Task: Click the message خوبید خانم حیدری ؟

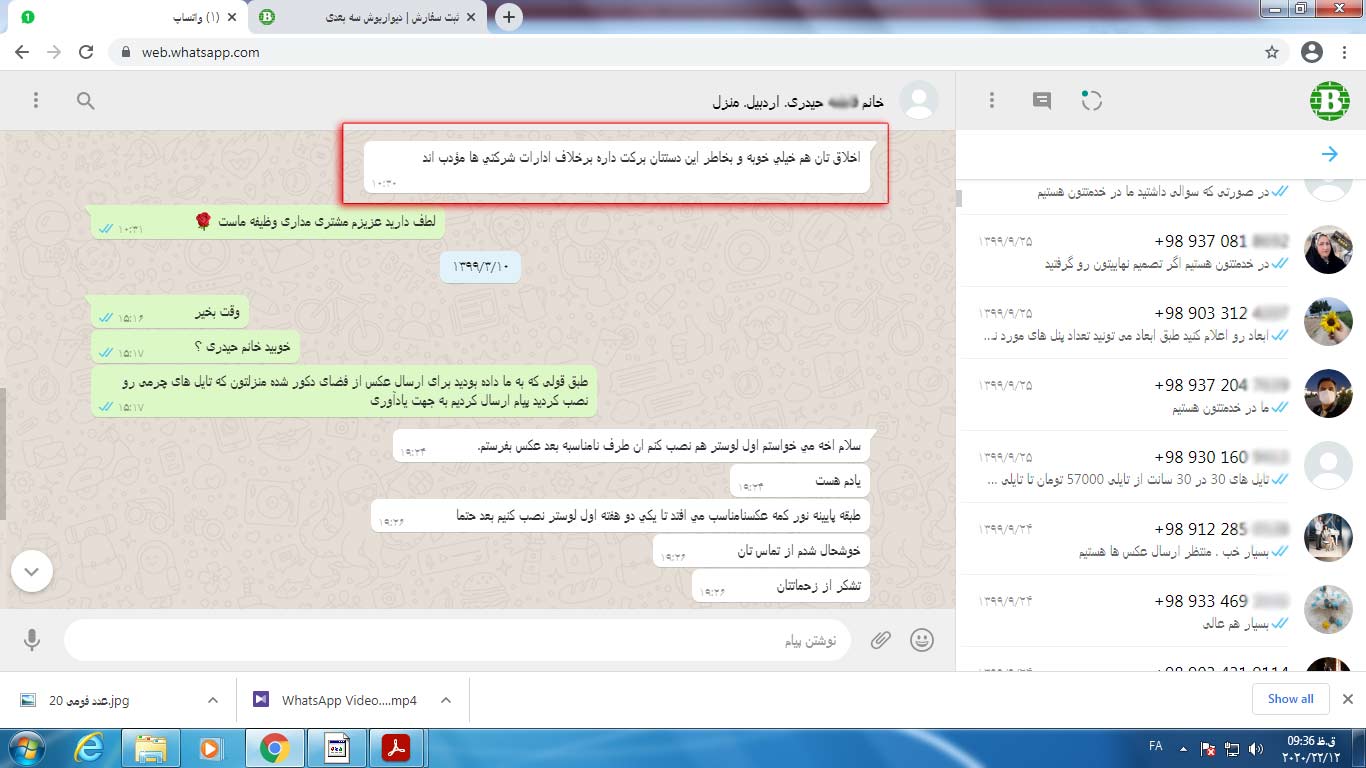Action: [x=195, y=348]
